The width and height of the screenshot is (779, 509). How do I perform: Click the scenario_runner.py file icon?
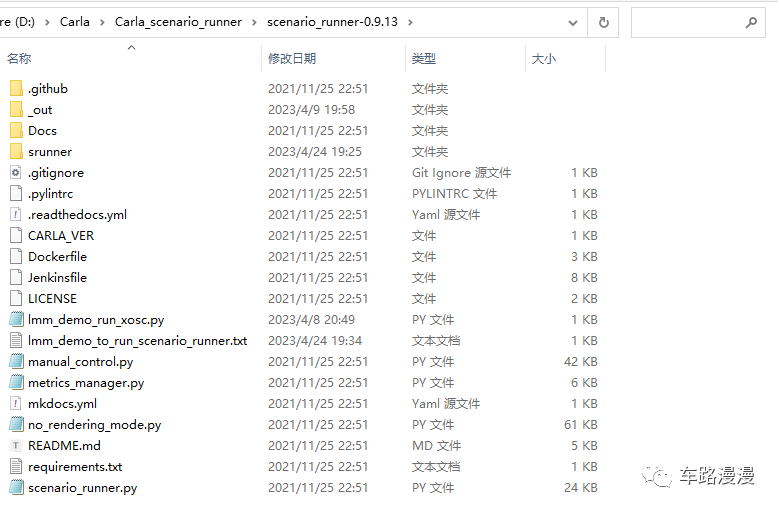(16, 488)
